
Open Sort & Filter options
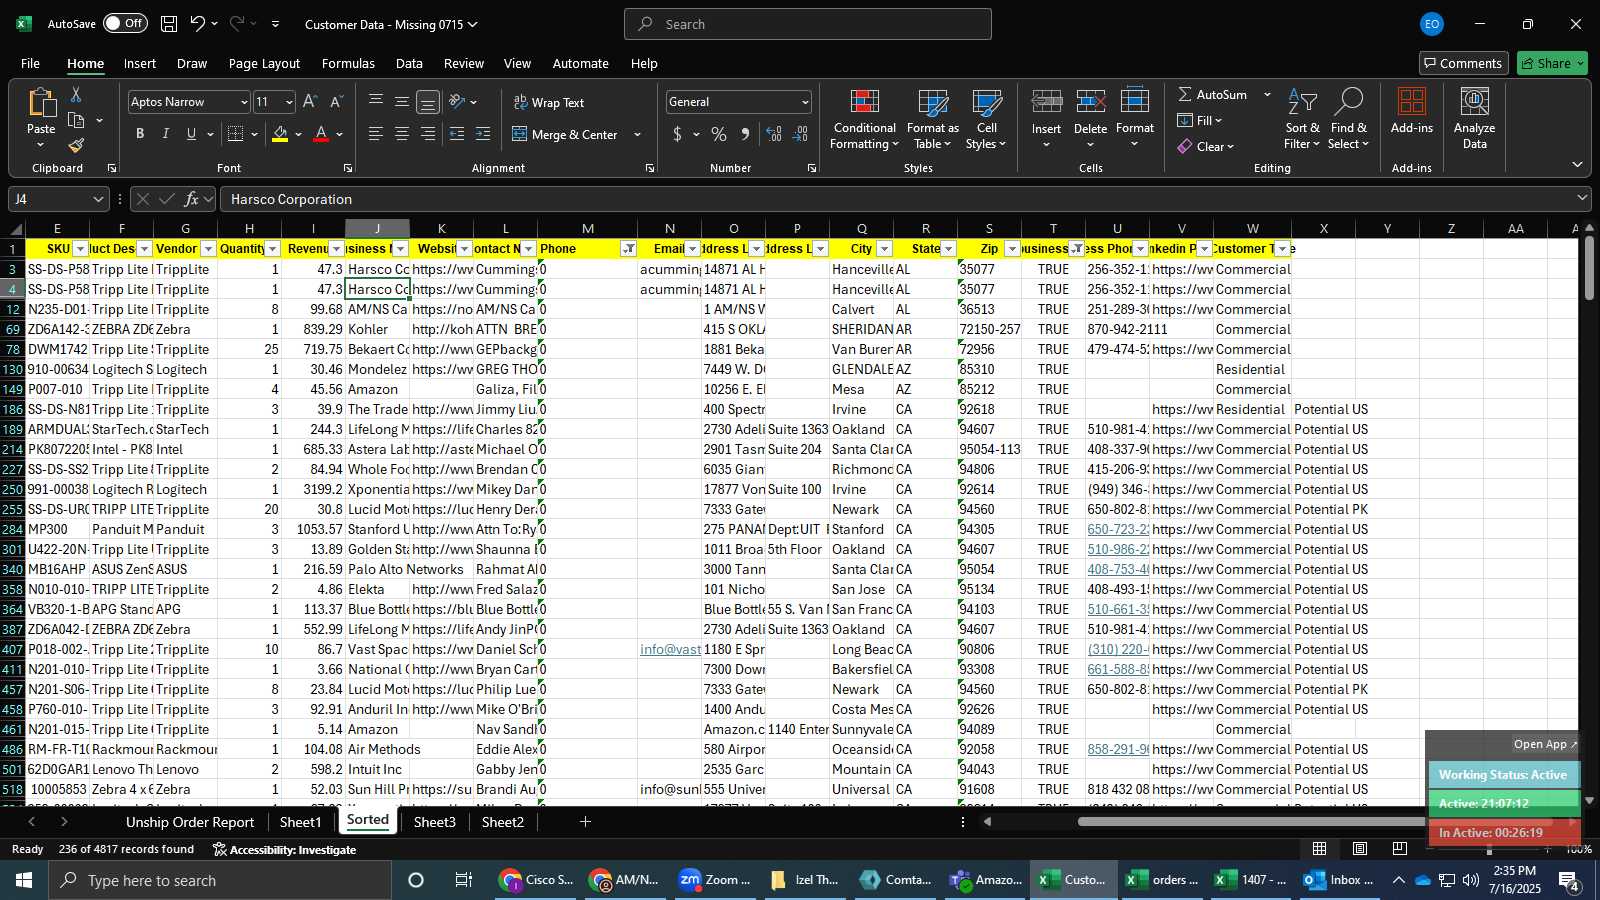click(1302, 120)
